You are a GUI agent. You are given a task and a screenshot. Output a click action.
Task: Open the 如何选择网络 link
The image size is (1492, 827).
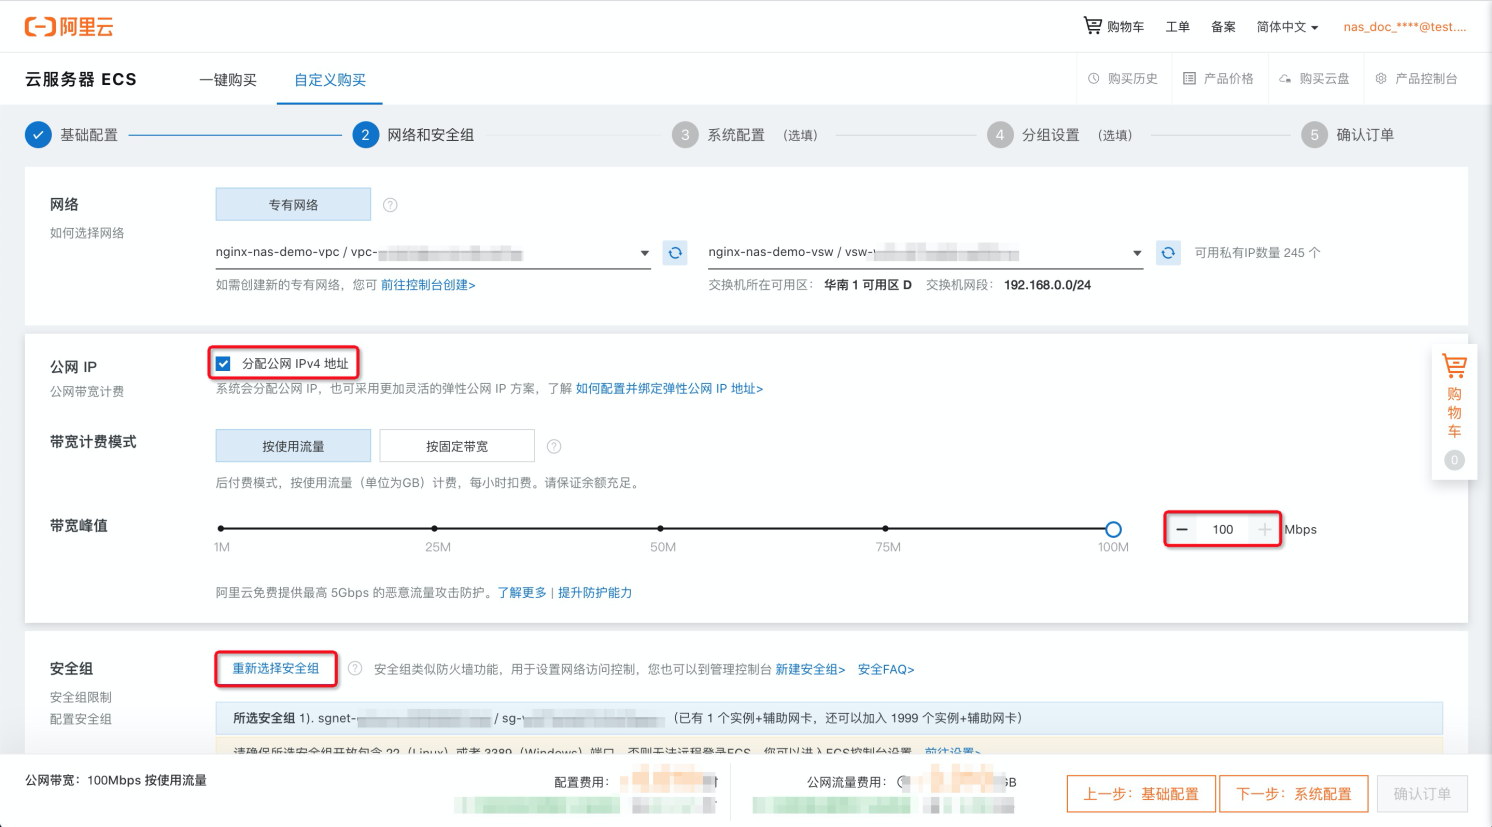pos(87,233)
